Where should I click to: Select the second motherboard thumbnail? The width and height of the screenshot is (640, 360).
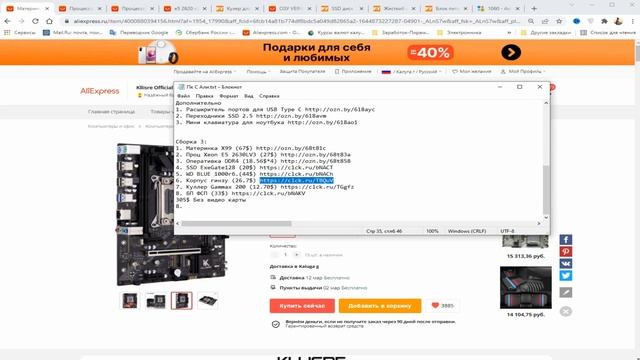click(156, 301)
